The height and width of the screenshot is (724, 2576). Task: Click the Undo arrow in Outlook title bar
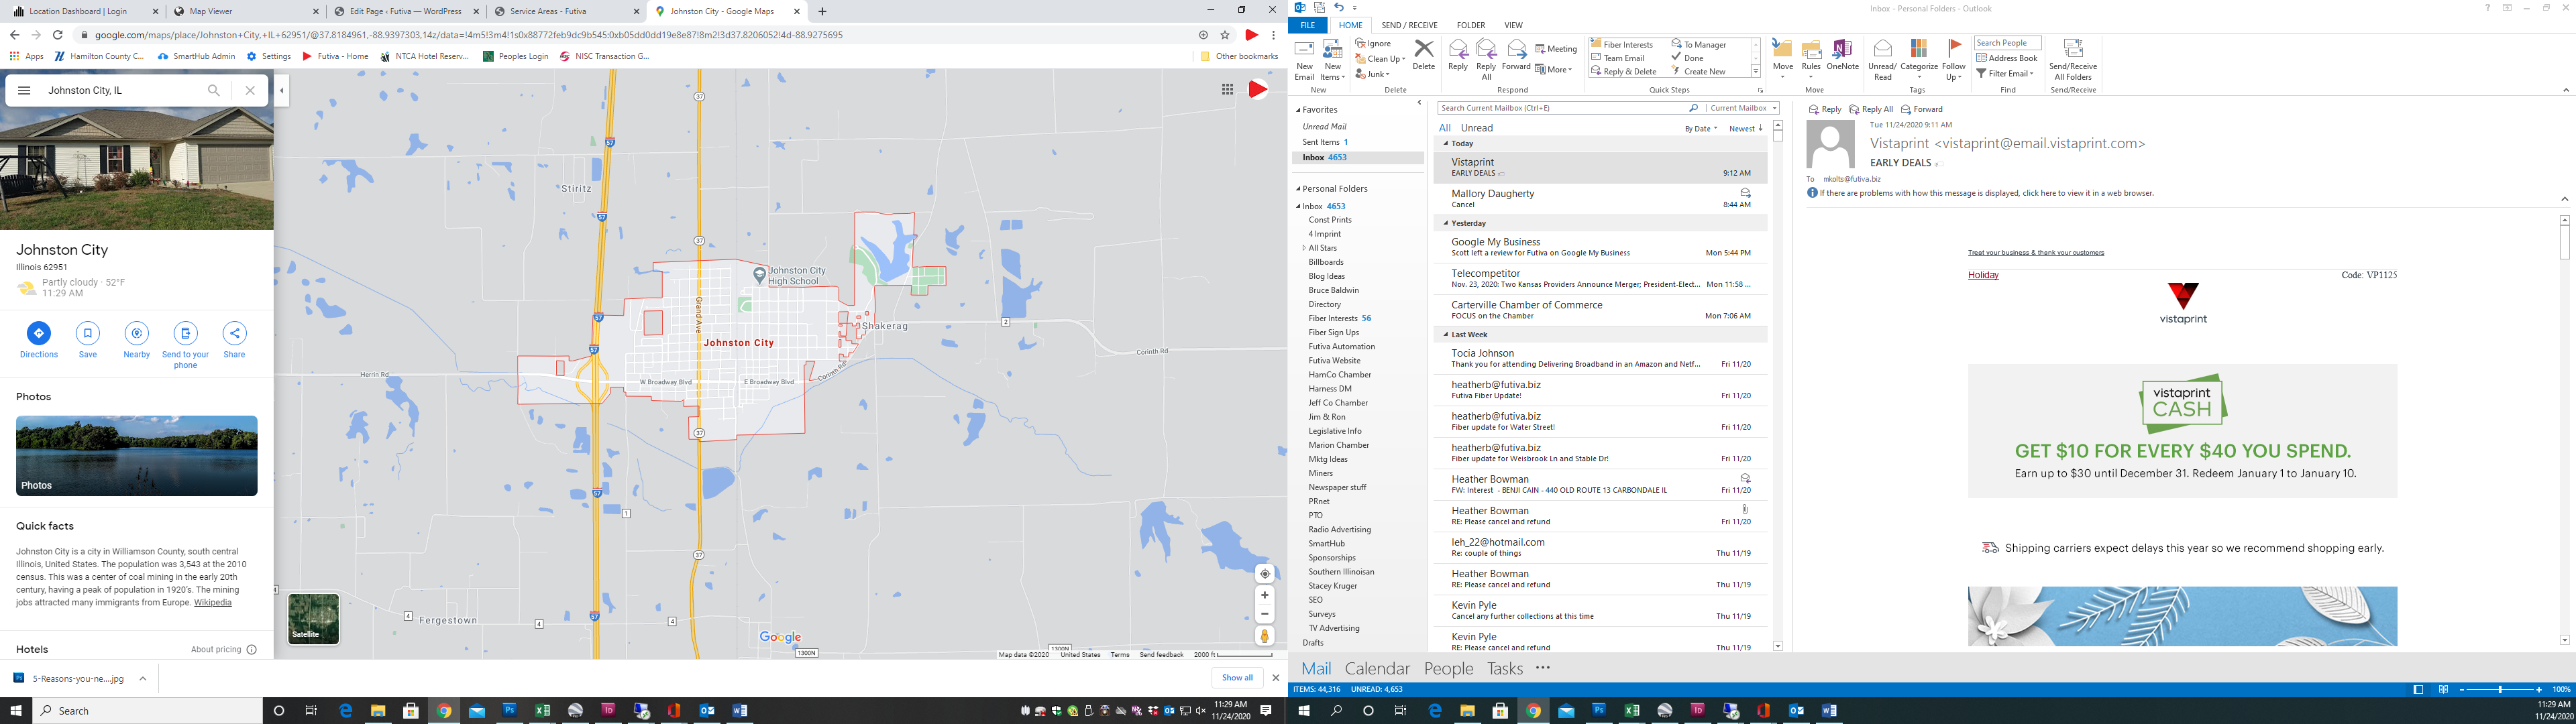tap(1339, 8)
